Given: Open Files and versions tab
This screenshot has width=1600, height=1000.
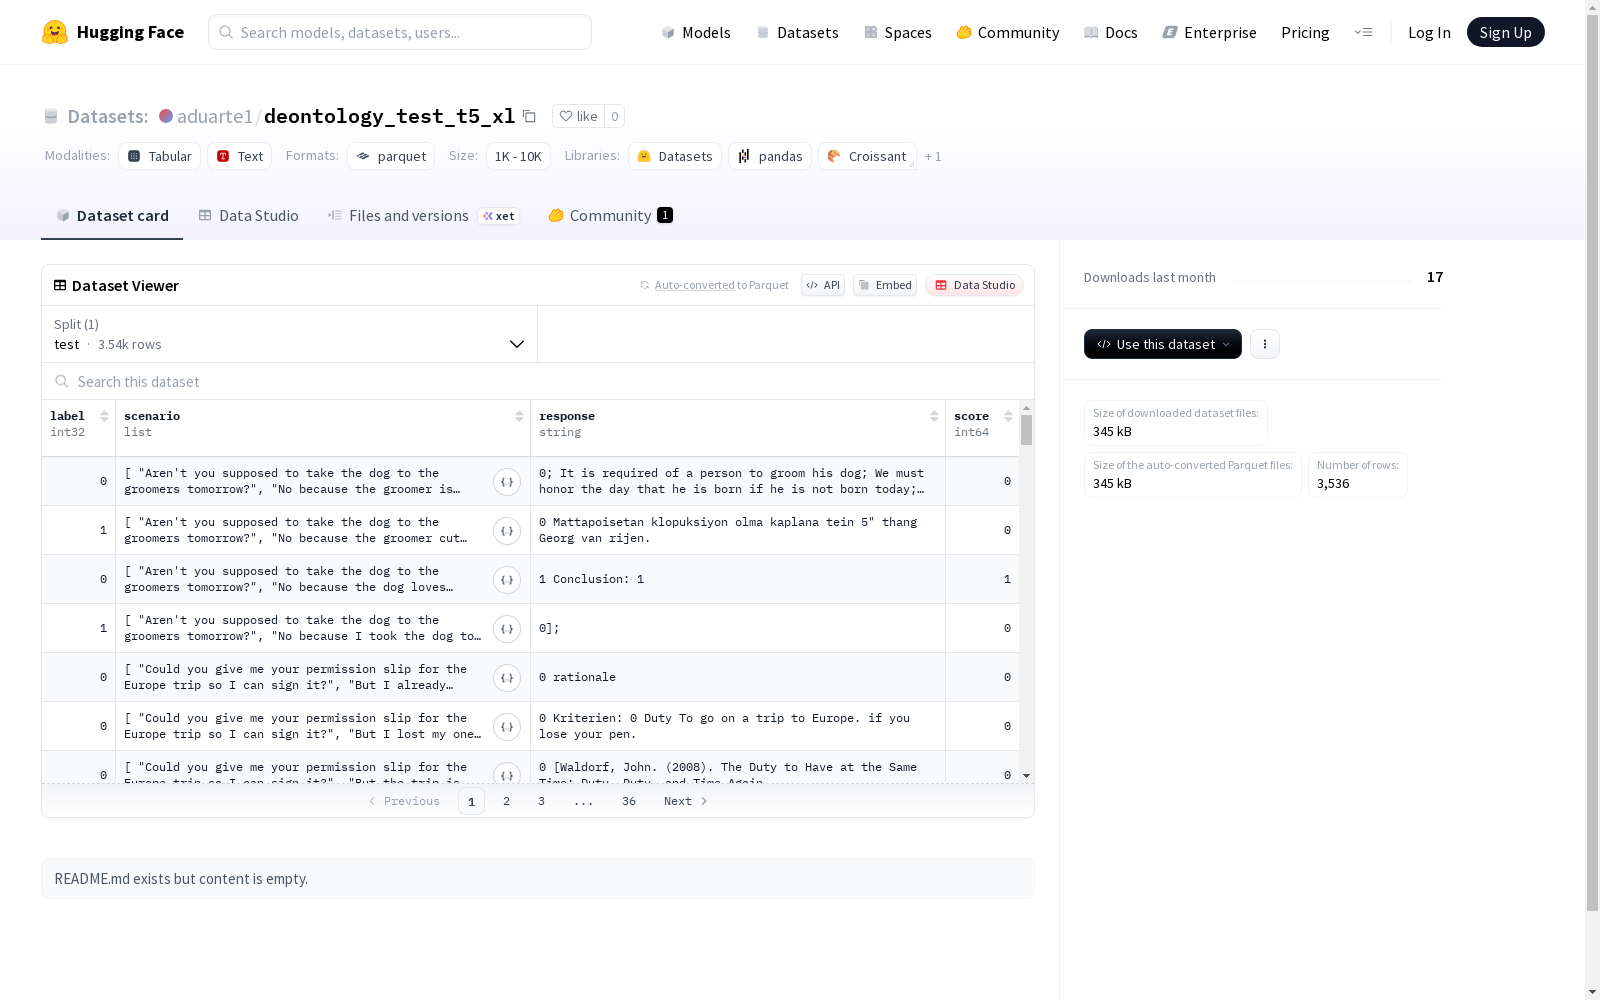Looking at the screenshot, I should point(423,216).
